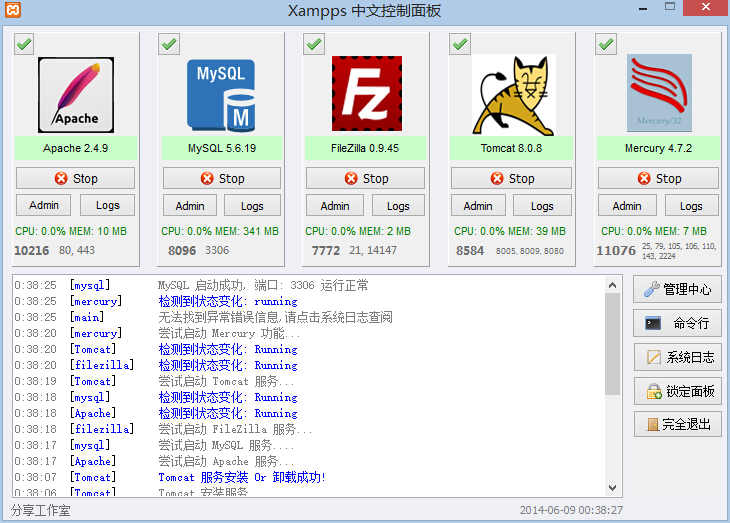Screen dimensions: 730x523
Task: Open Tomcat Logs
Action: pyautogui.click(x=542, y=206)
